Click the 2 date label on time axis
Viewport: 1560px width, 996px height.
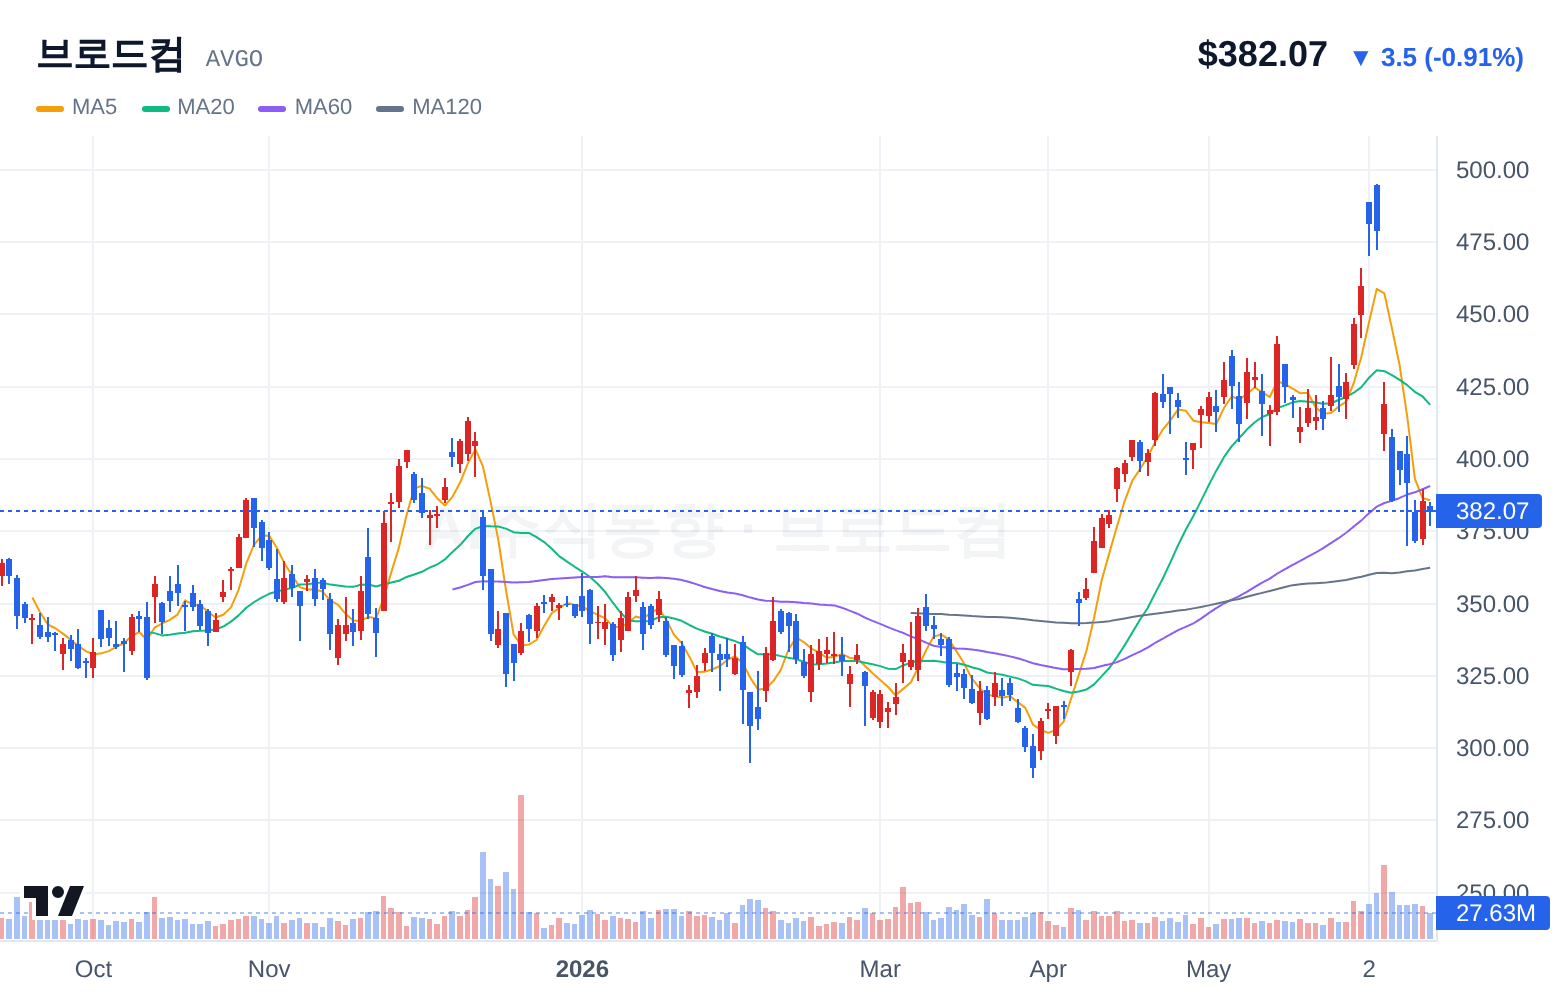coord(1369,969)
